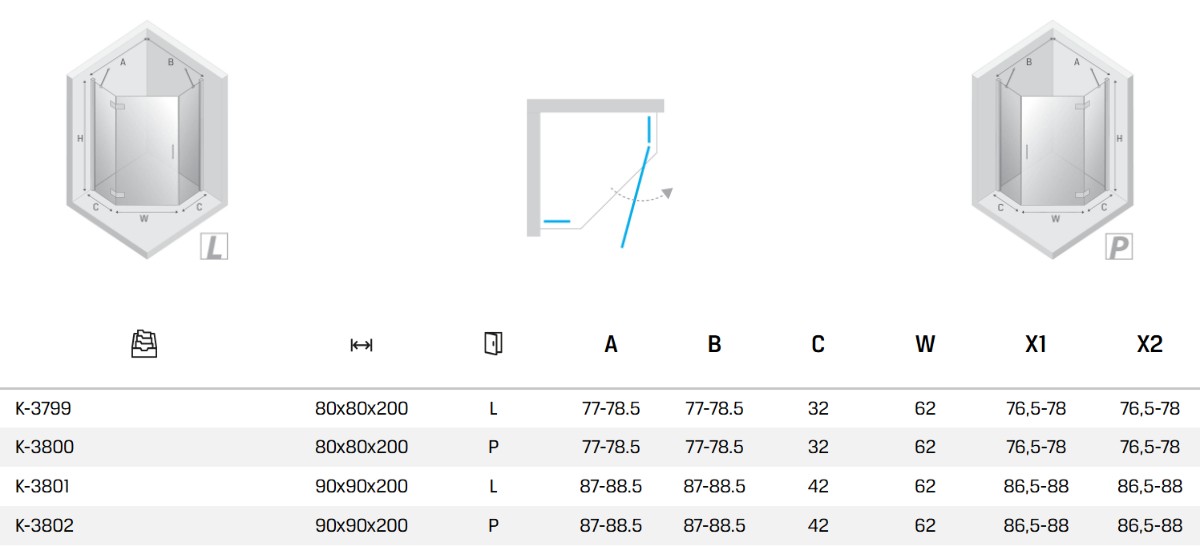This screenshot has height=559, width=1200.
Task: Click the curved swing arrow in diagram
Action: pos(645,195)
